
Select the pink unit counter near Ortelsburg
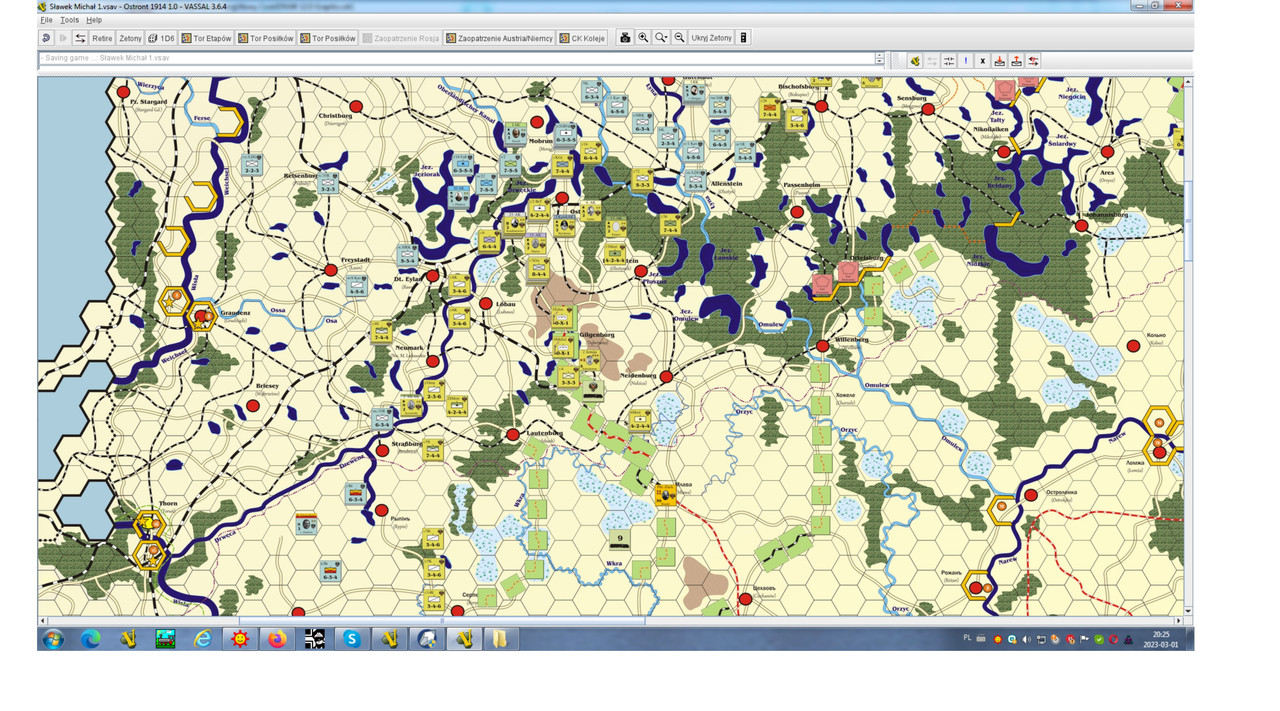(848, 271)
